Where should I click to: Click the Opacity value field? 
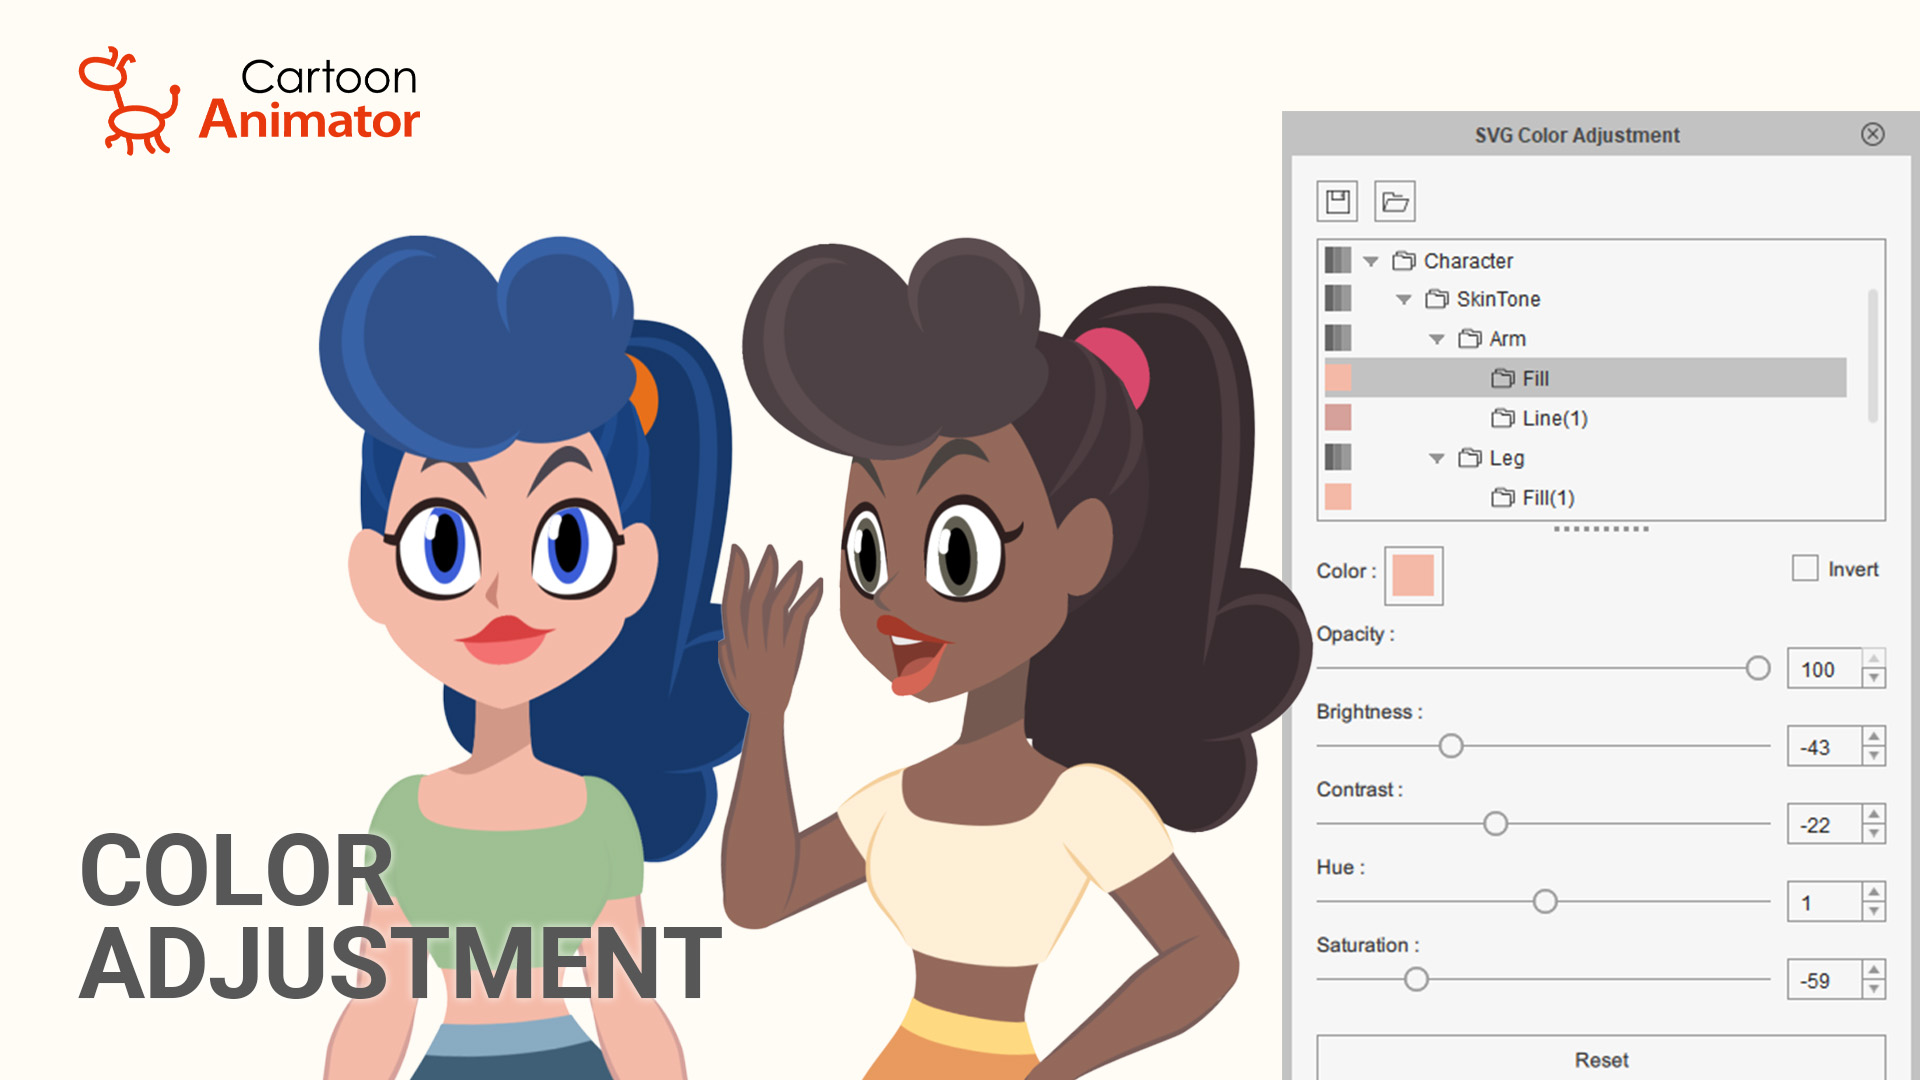[x=1824, y=669]
